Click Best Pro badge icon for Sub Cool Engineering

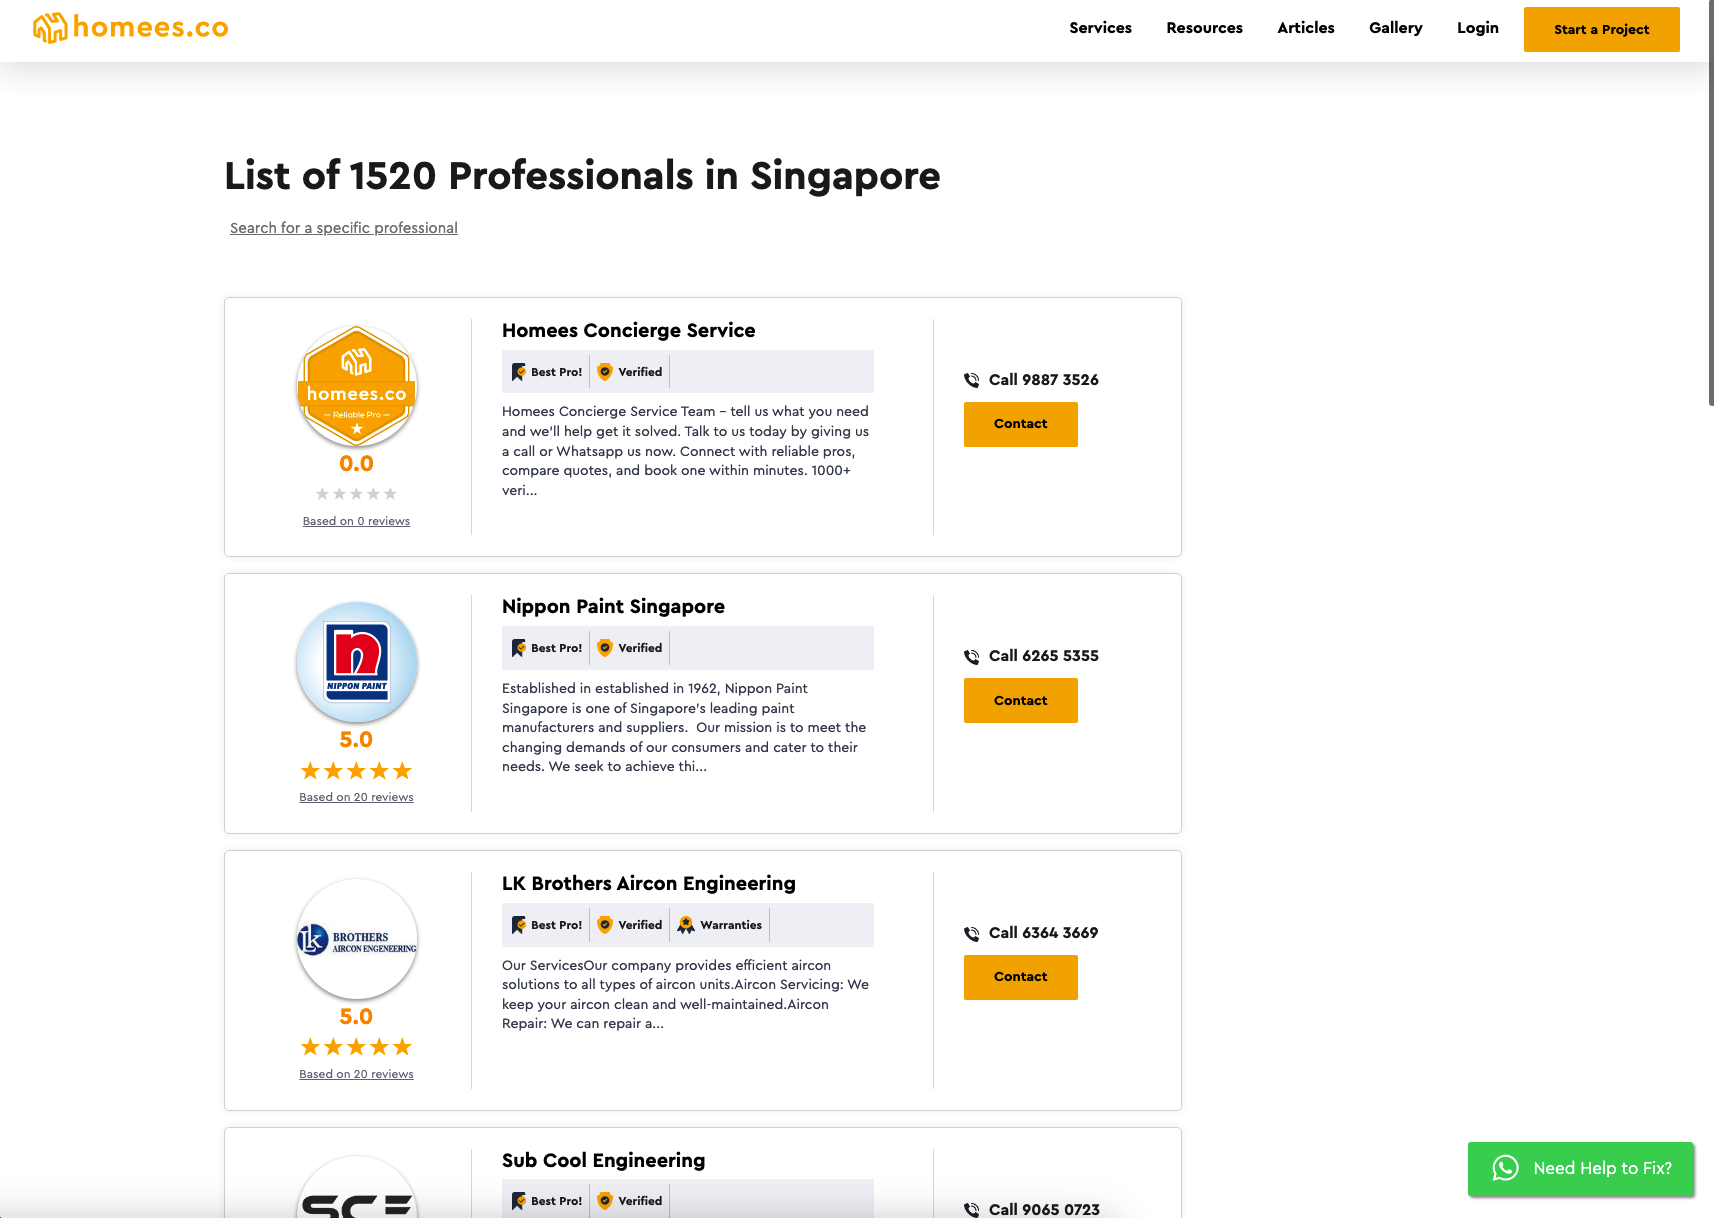click(518, 1201)
